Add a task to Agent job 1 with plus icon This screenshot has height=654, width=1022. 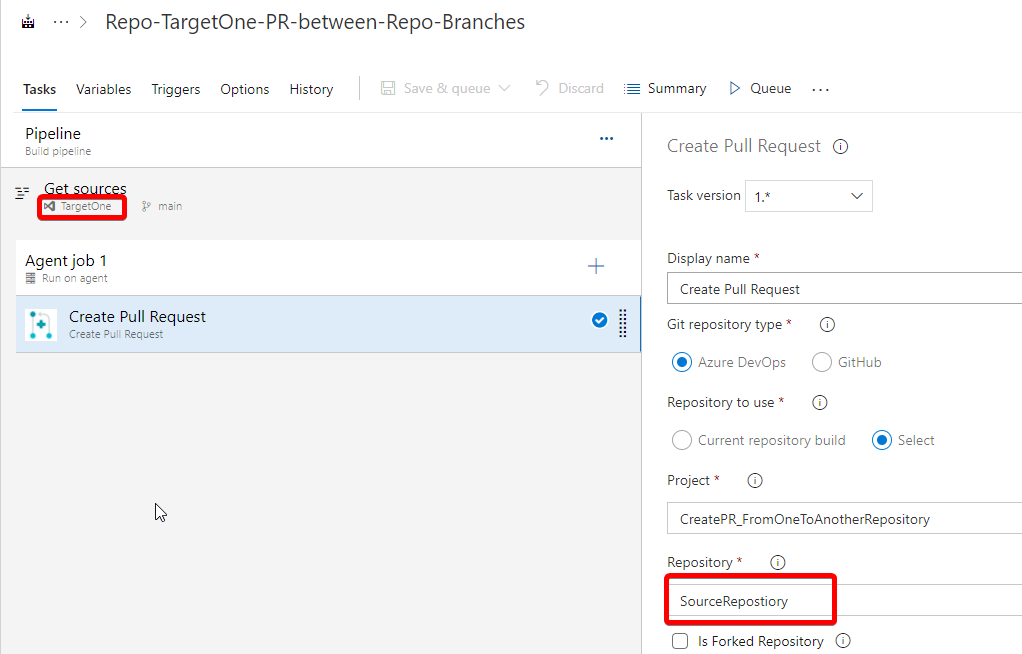[x=596, y=266]
